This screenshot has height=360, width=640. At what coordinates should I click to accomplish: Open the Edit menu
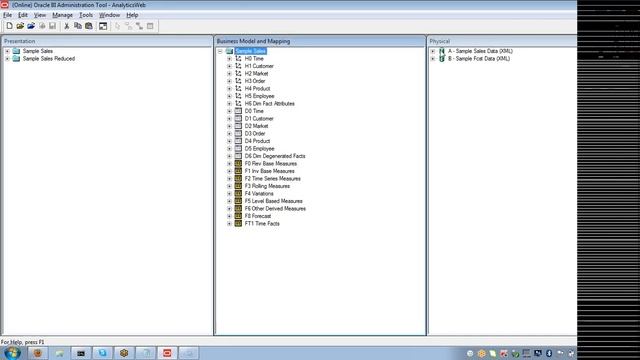(x=22, y=15)
